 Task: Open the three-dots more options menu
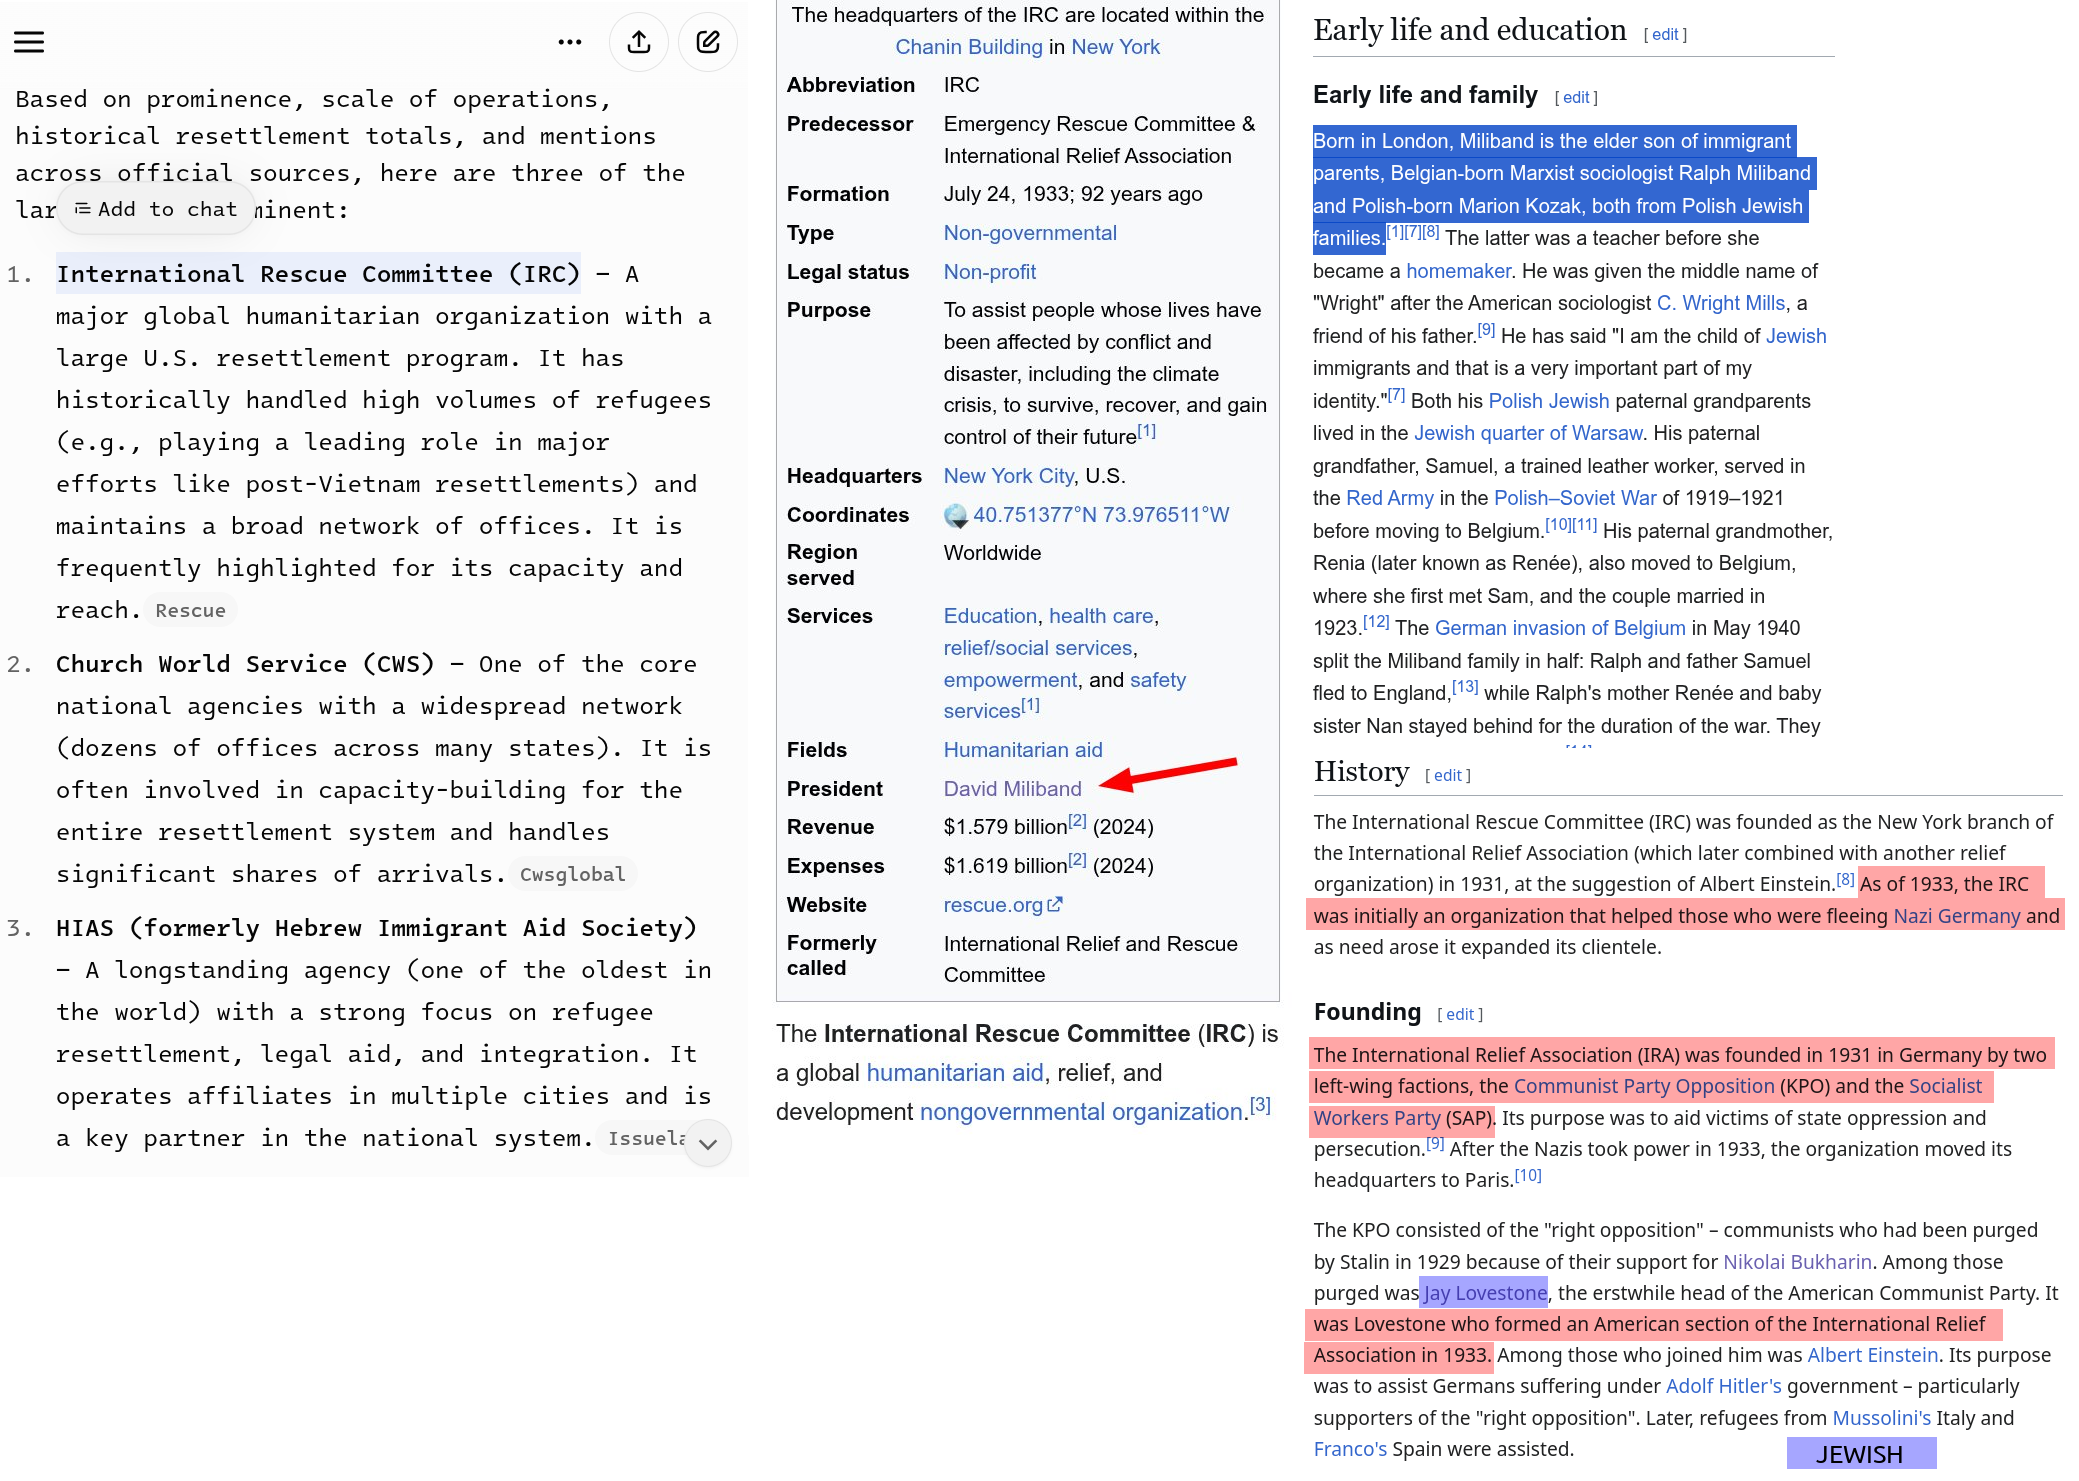[570, 42]
